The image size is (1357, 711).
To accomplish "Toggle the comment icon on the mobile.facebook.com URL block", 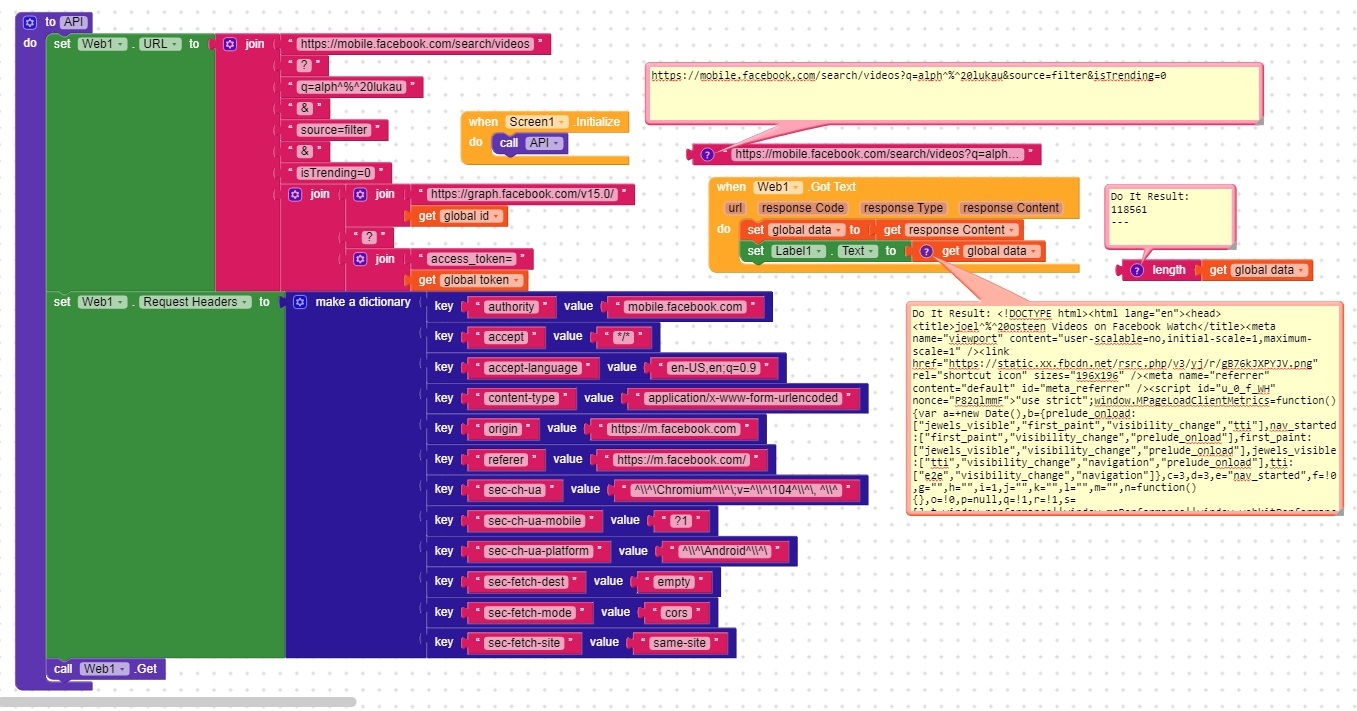I will [x=707, y=154].
